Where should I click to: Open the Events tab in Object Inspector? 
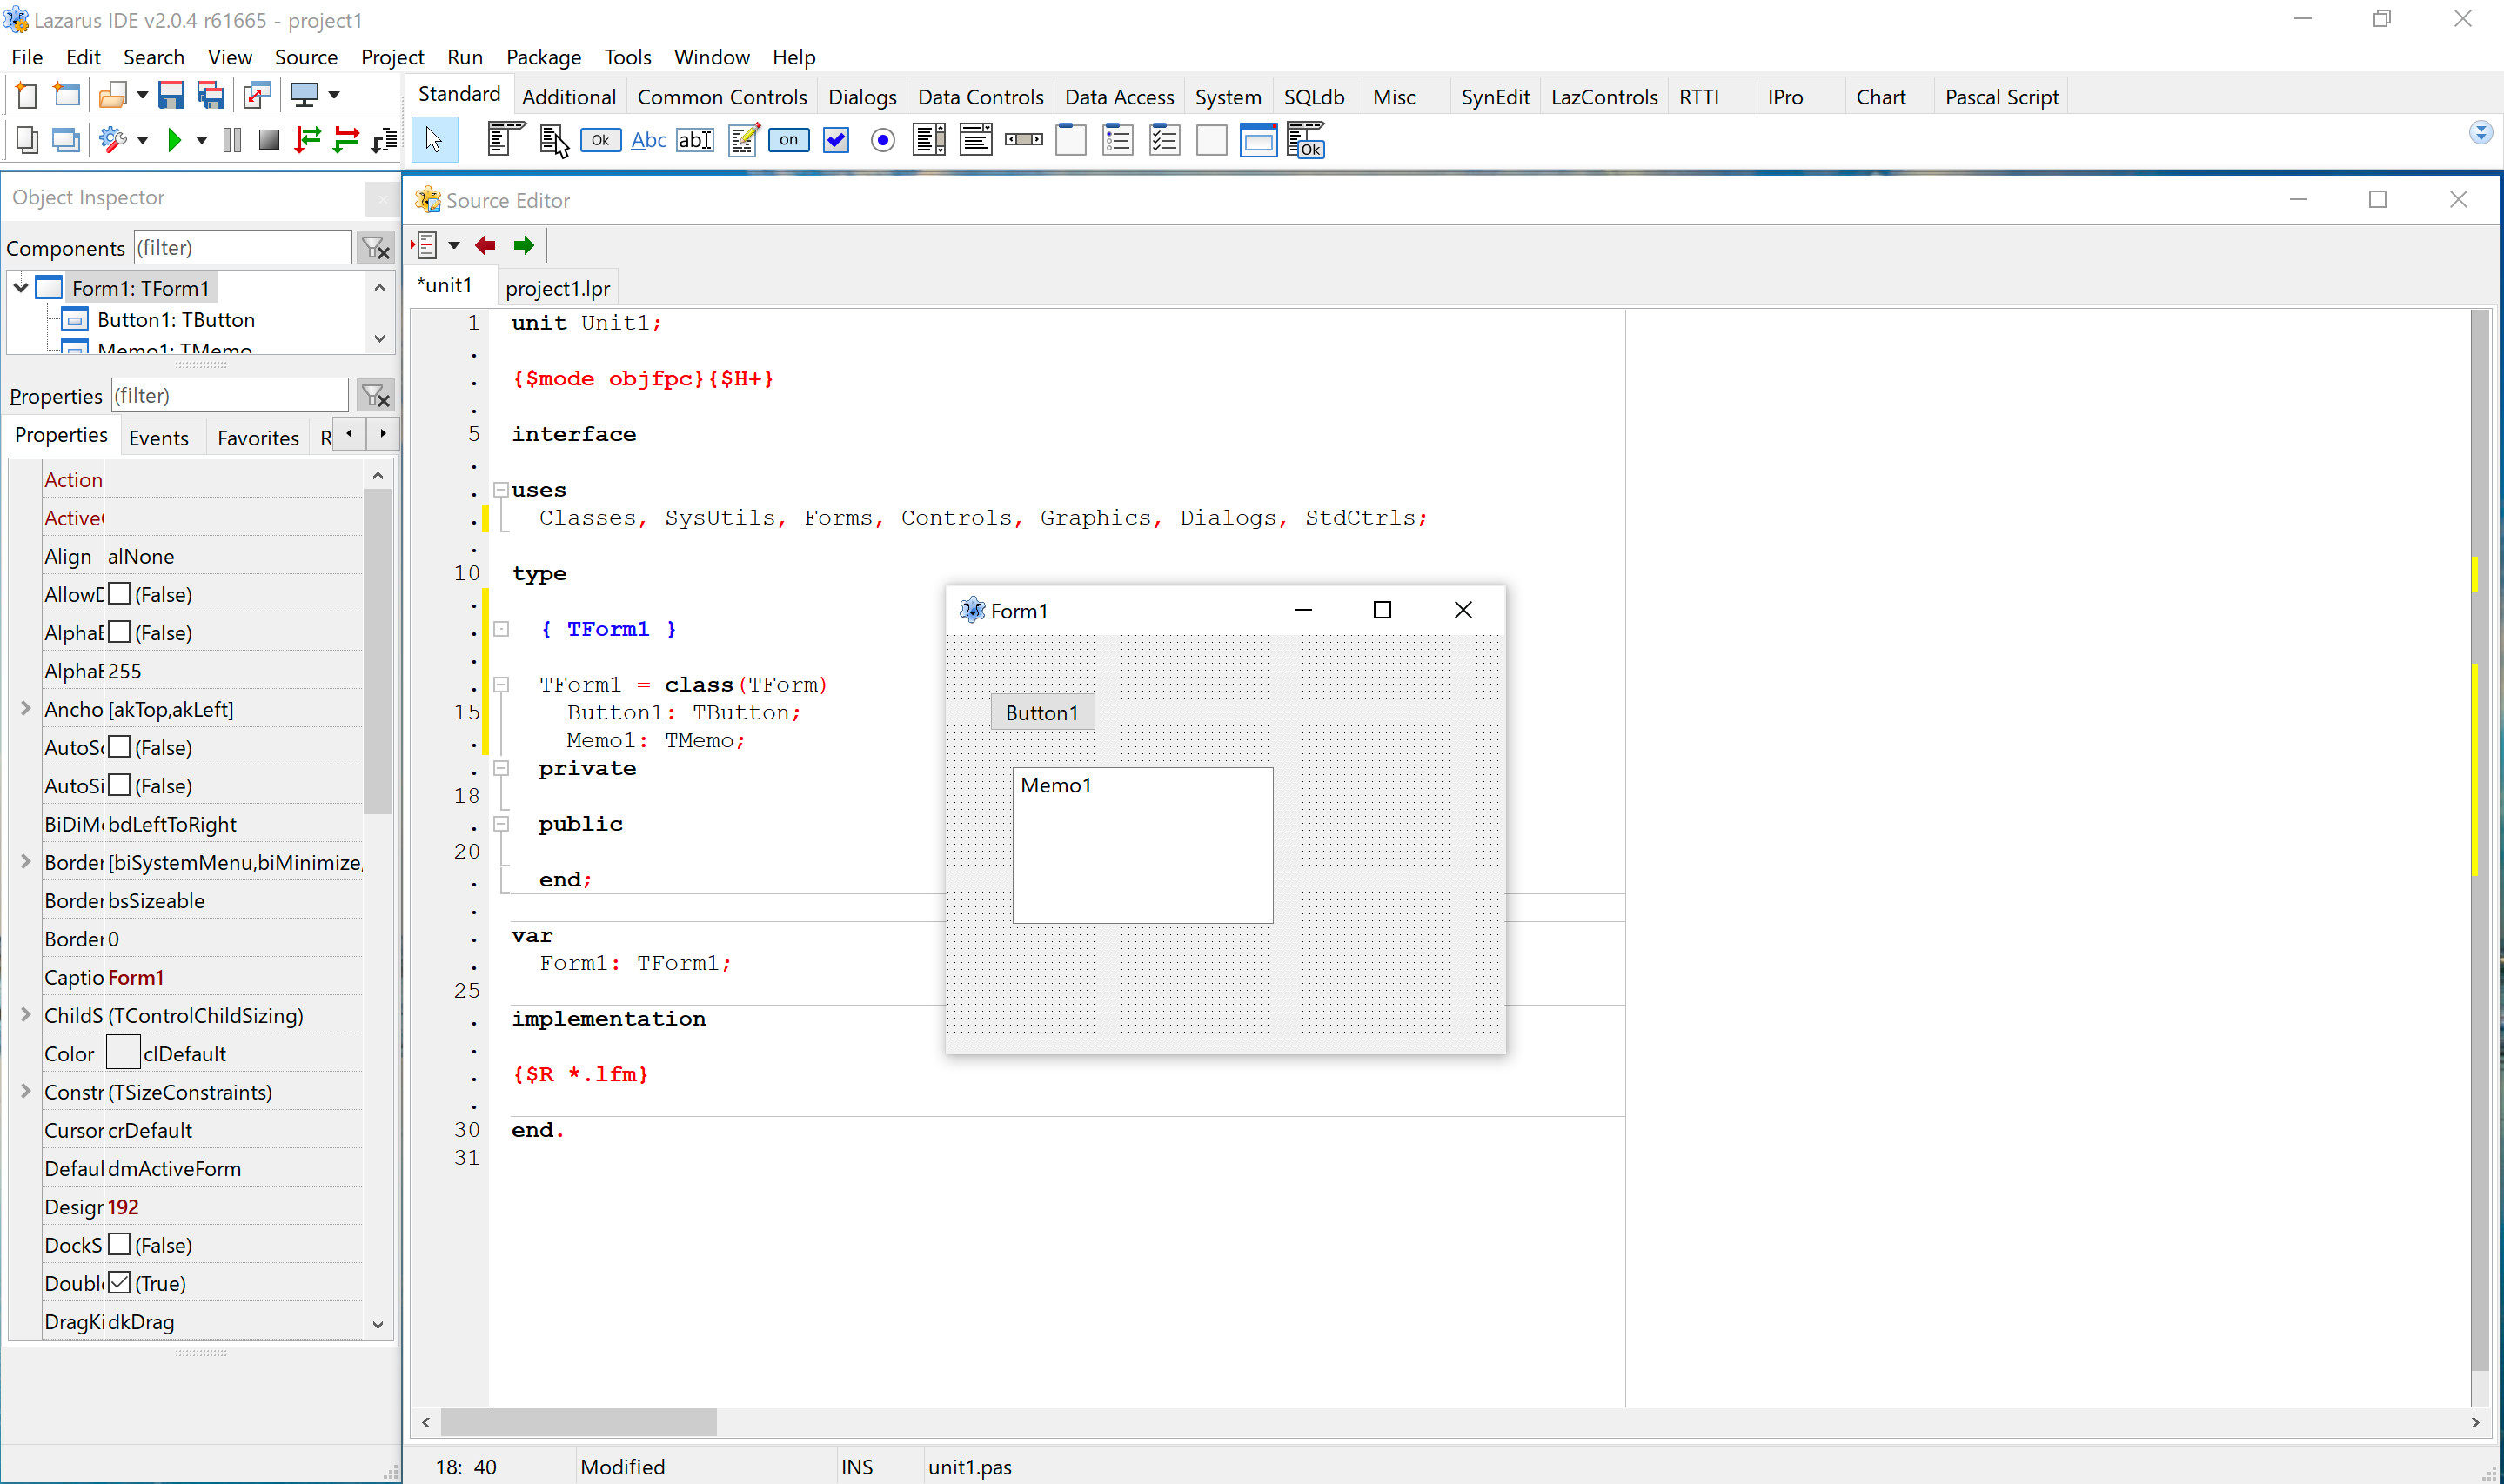(x=158, y=437)
